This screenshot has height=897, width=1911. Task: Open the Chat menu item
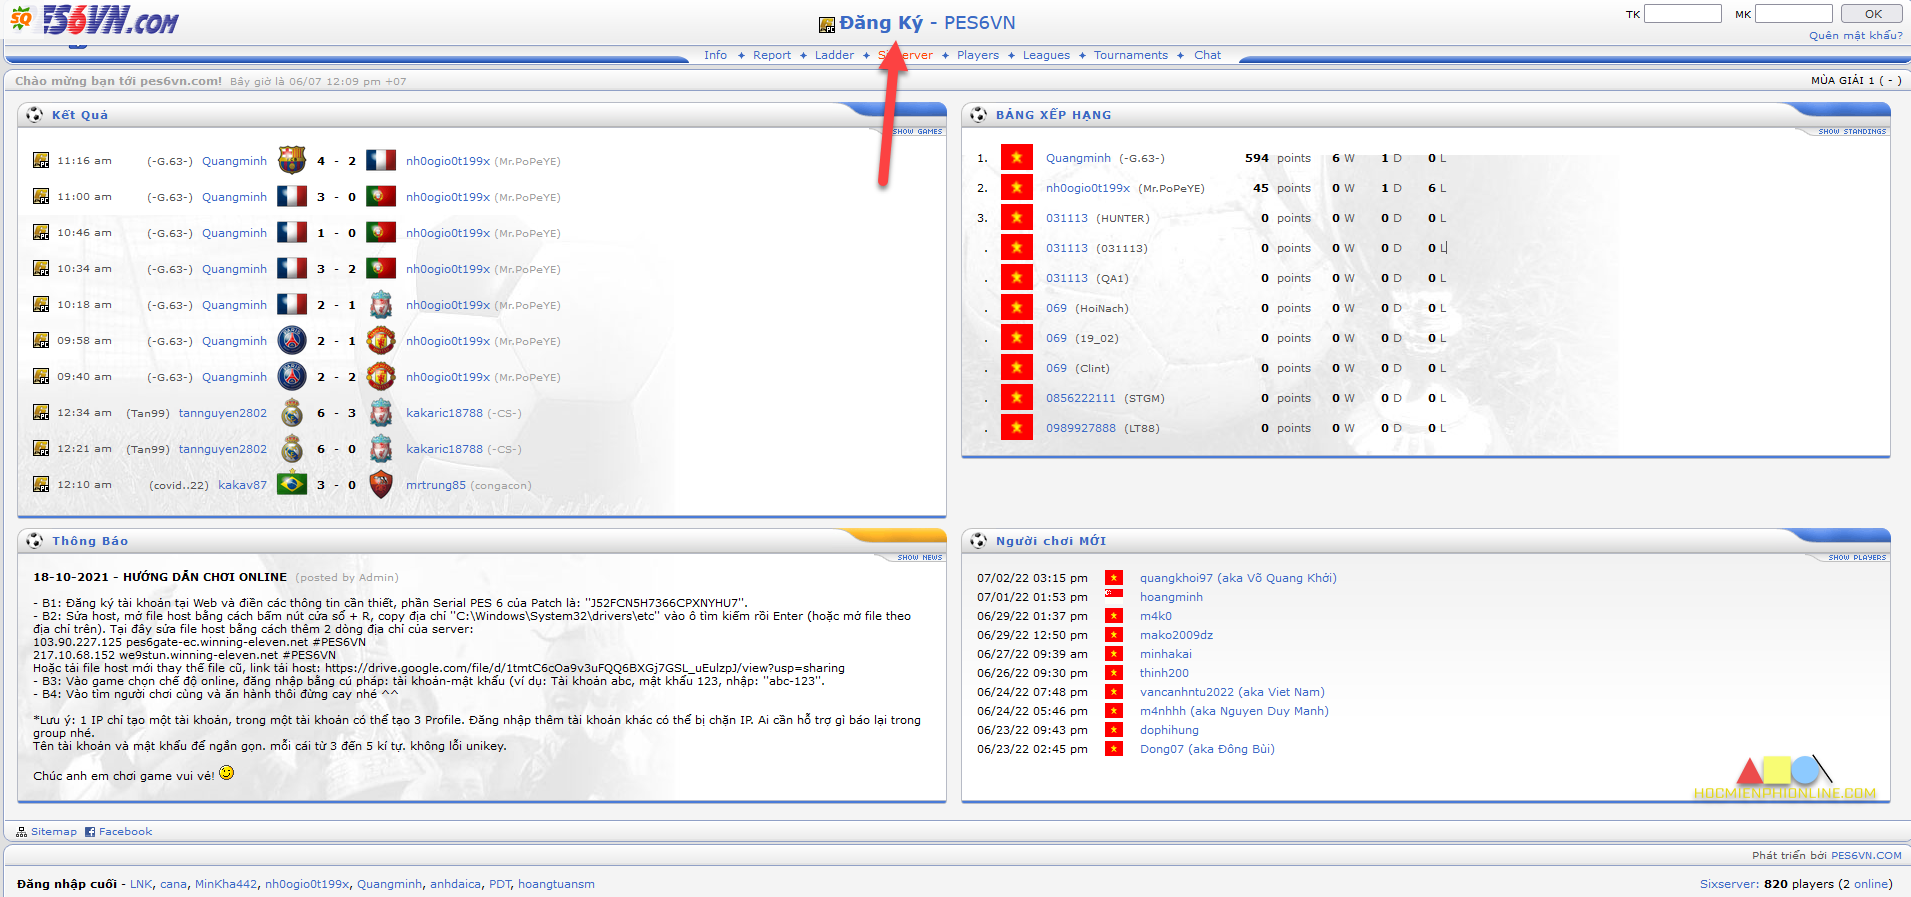coord(1207,55)
